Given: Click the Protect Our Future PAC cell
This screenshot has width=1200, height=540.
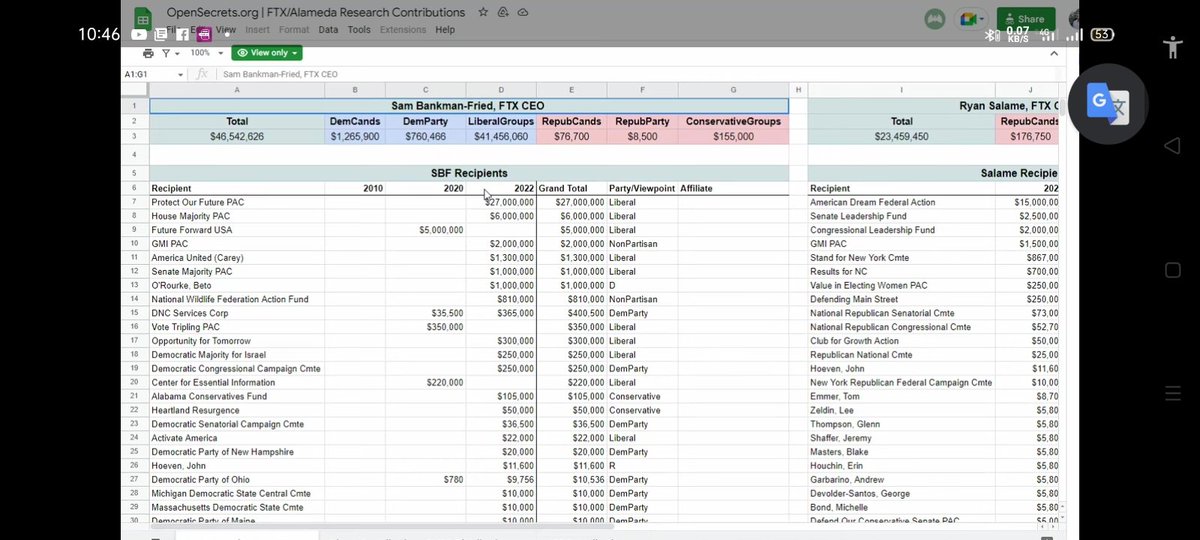Looking at the screenshot, I should [237, 202].
